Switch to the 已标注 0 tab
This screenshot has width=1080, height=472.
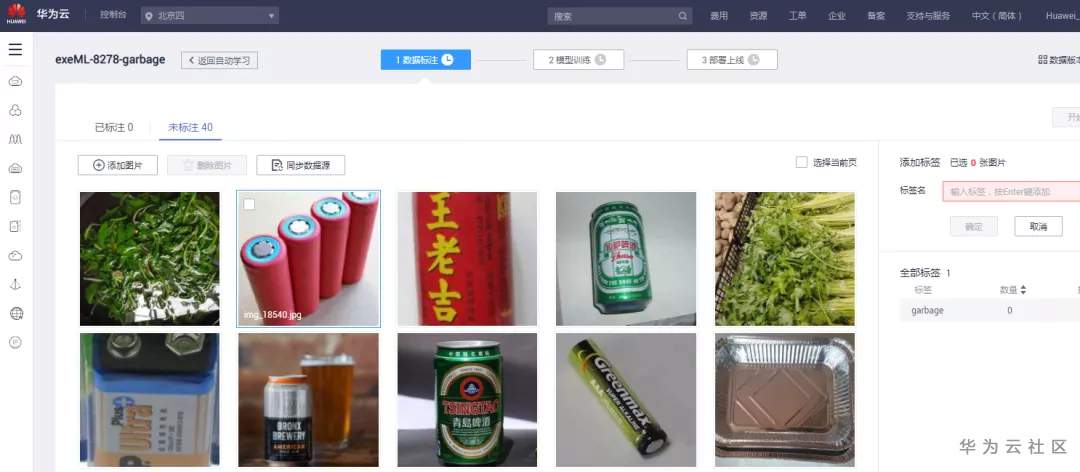pos(114,127)
